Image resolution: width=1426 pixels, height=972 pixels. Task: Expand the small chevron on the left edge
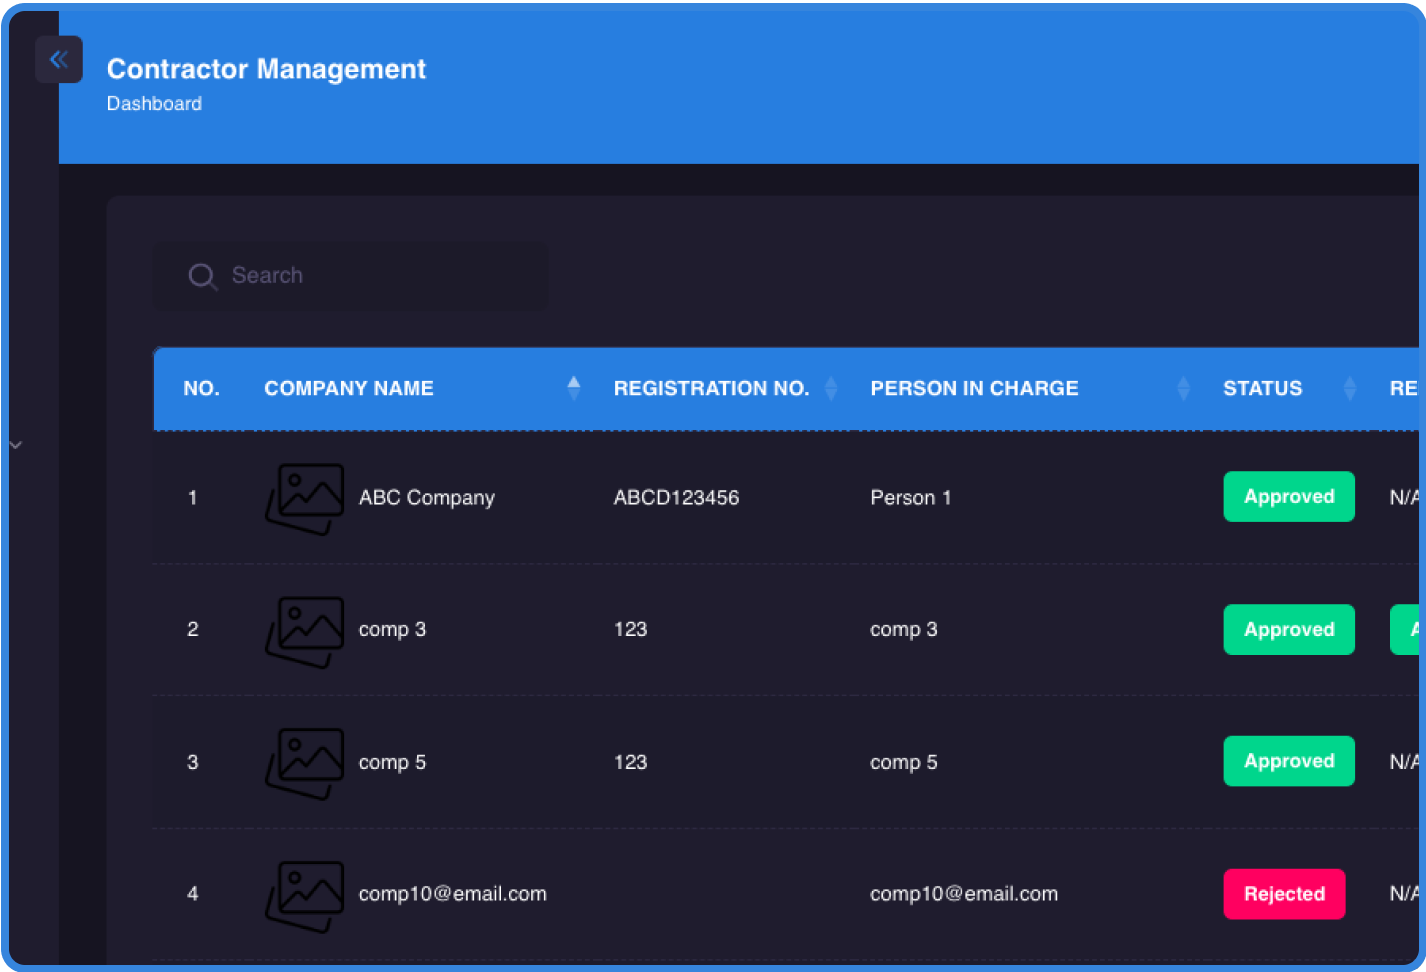tap(15, 444)
